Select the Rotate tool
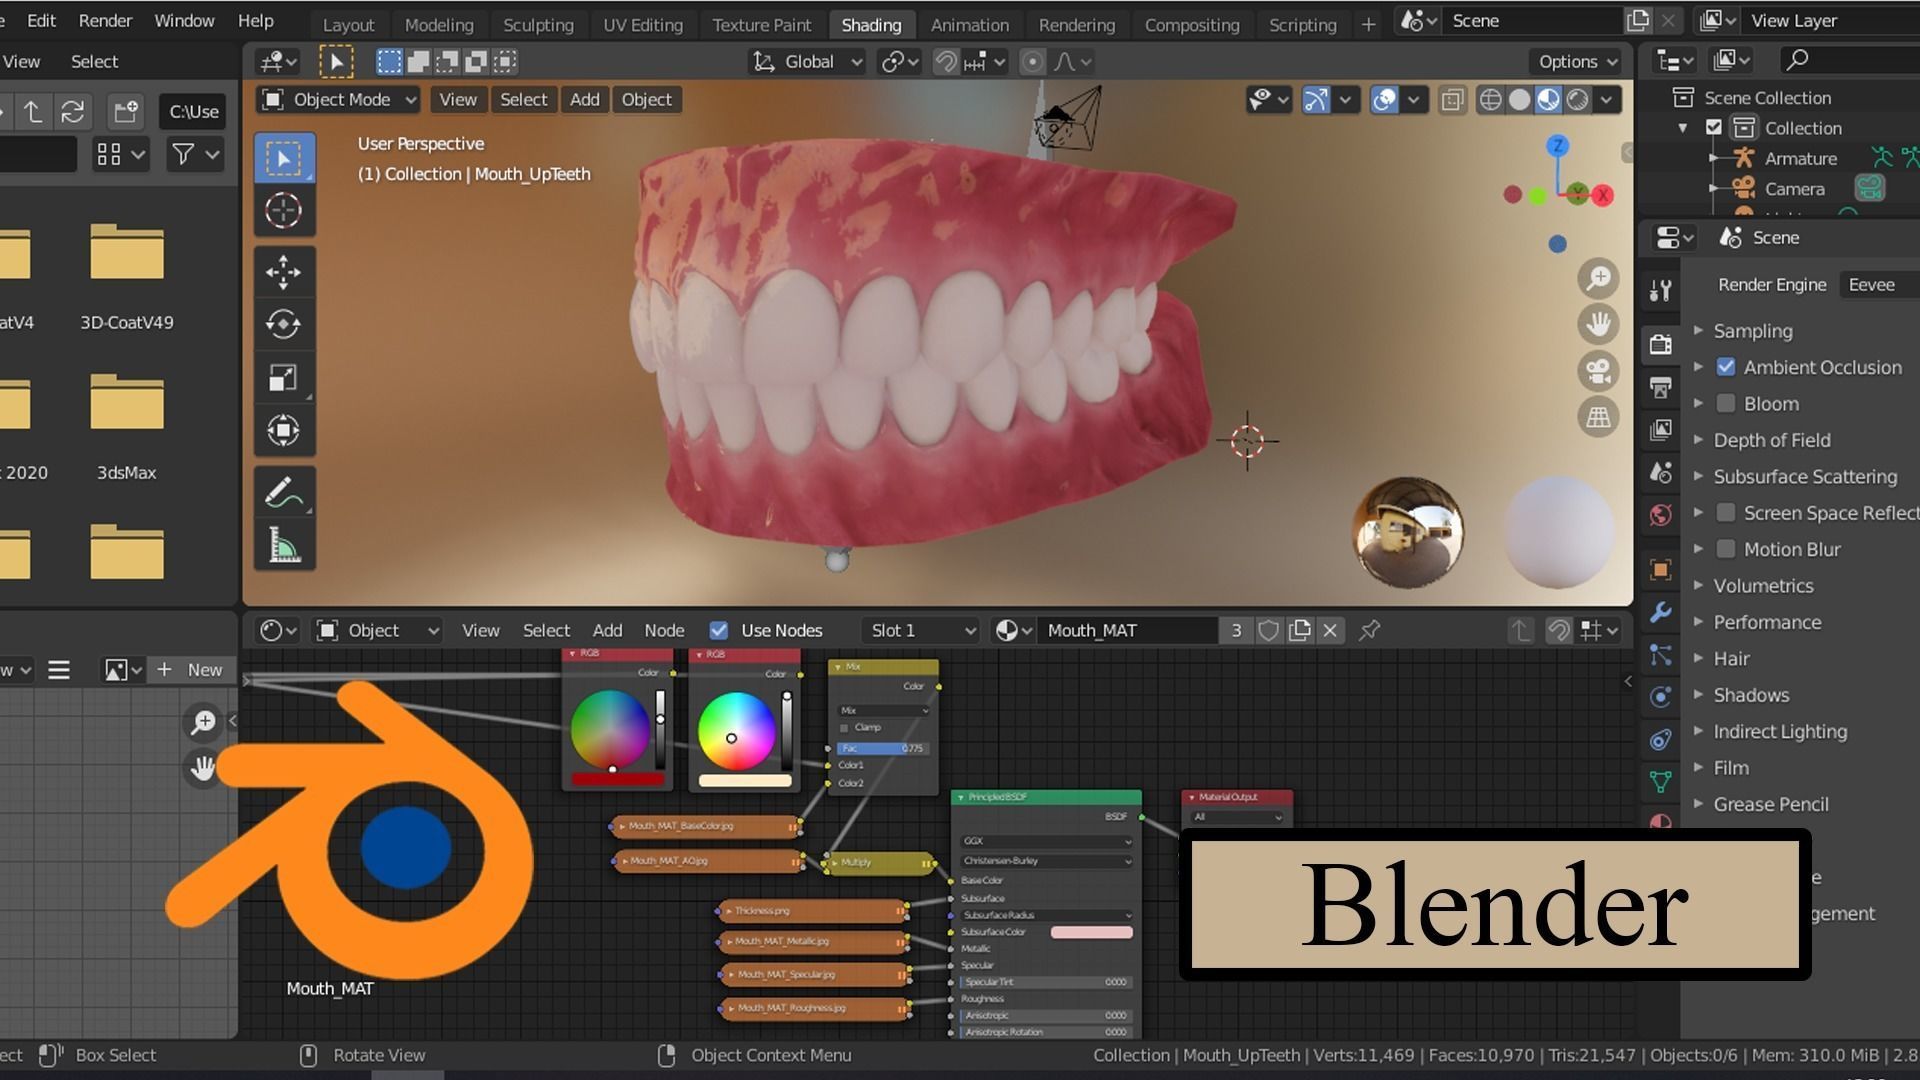Viewport: 1920px width, 1080px height. click(284, 324)
